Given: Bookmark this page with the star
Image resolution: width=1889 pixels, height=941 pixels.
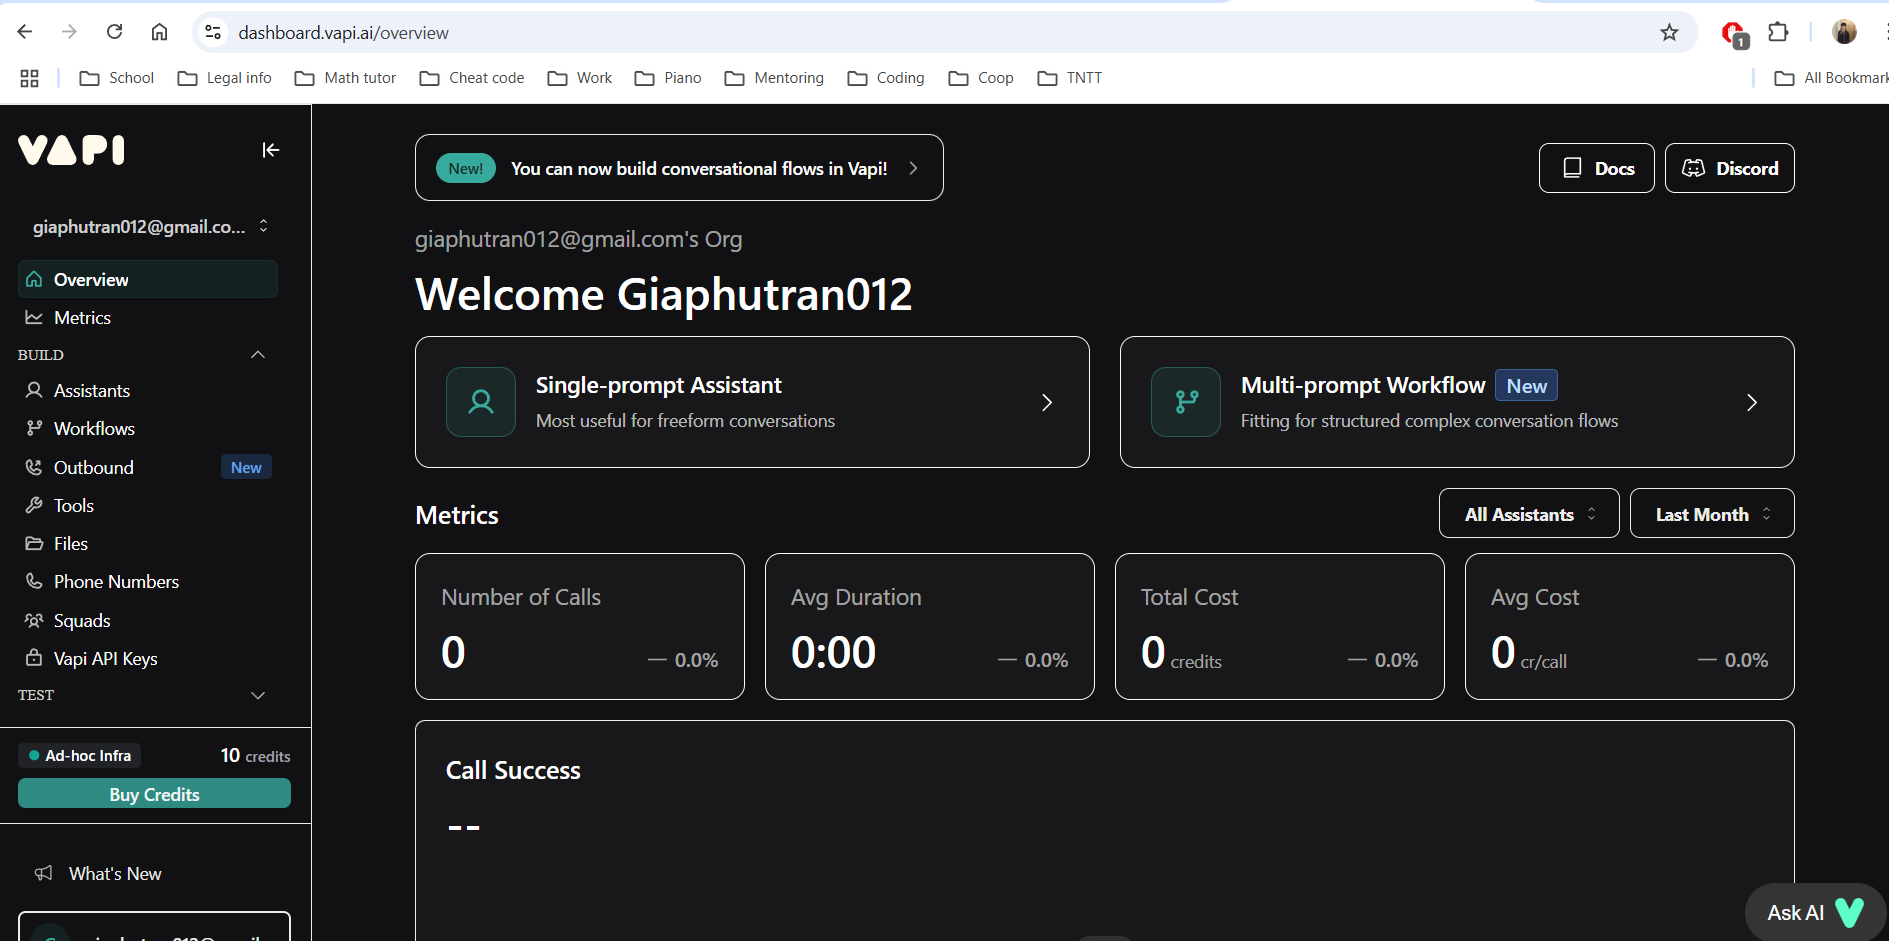Looking at the screenshot, I should point(1669,33).
